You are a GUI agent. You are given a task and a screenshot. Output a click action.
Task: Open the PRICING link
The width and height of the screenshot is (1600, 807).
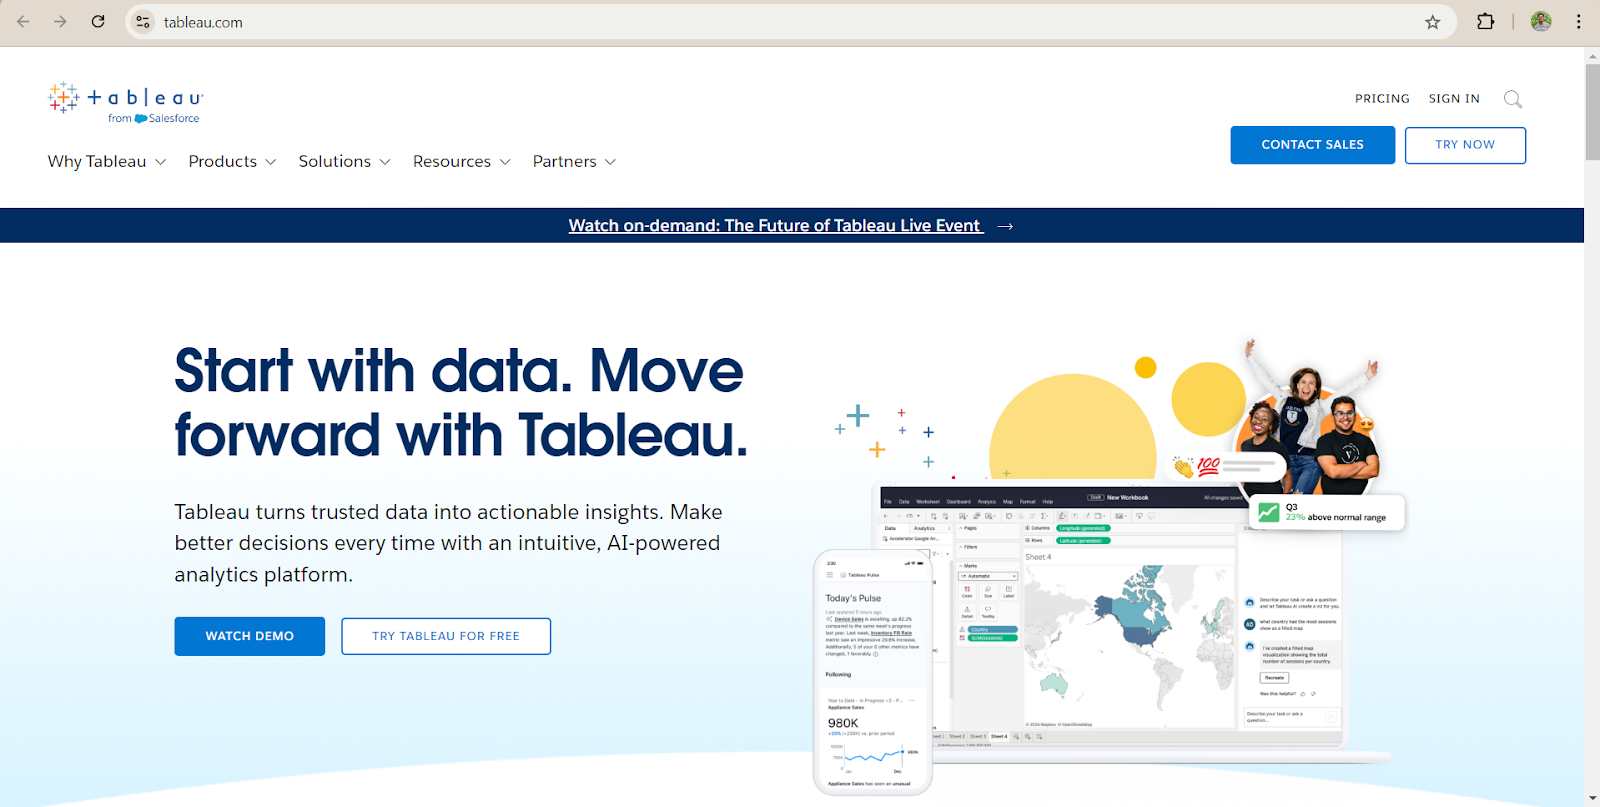coord(1382,99)
